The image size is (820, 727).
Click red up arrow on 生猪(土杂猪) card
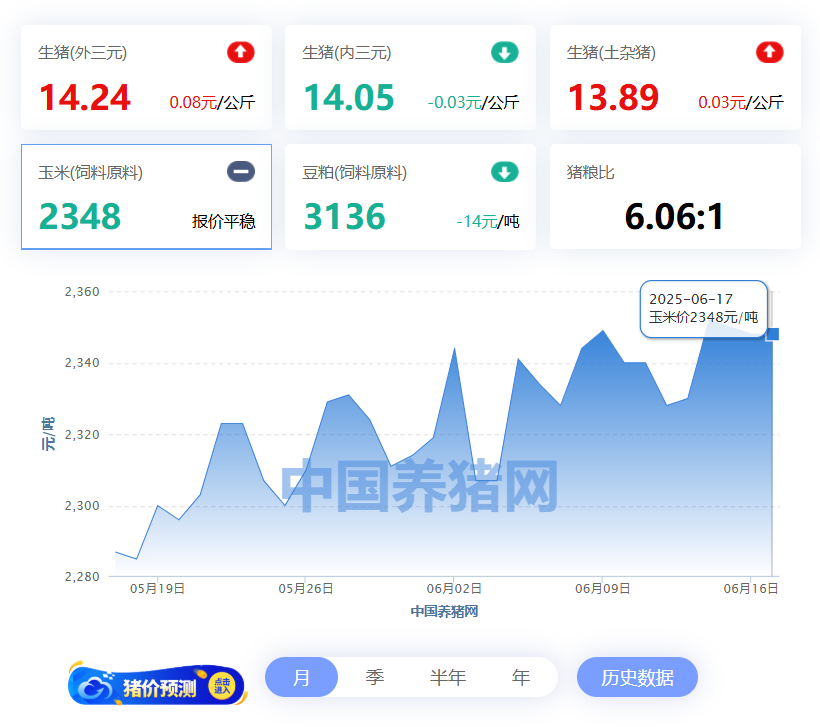pos(769,52)
